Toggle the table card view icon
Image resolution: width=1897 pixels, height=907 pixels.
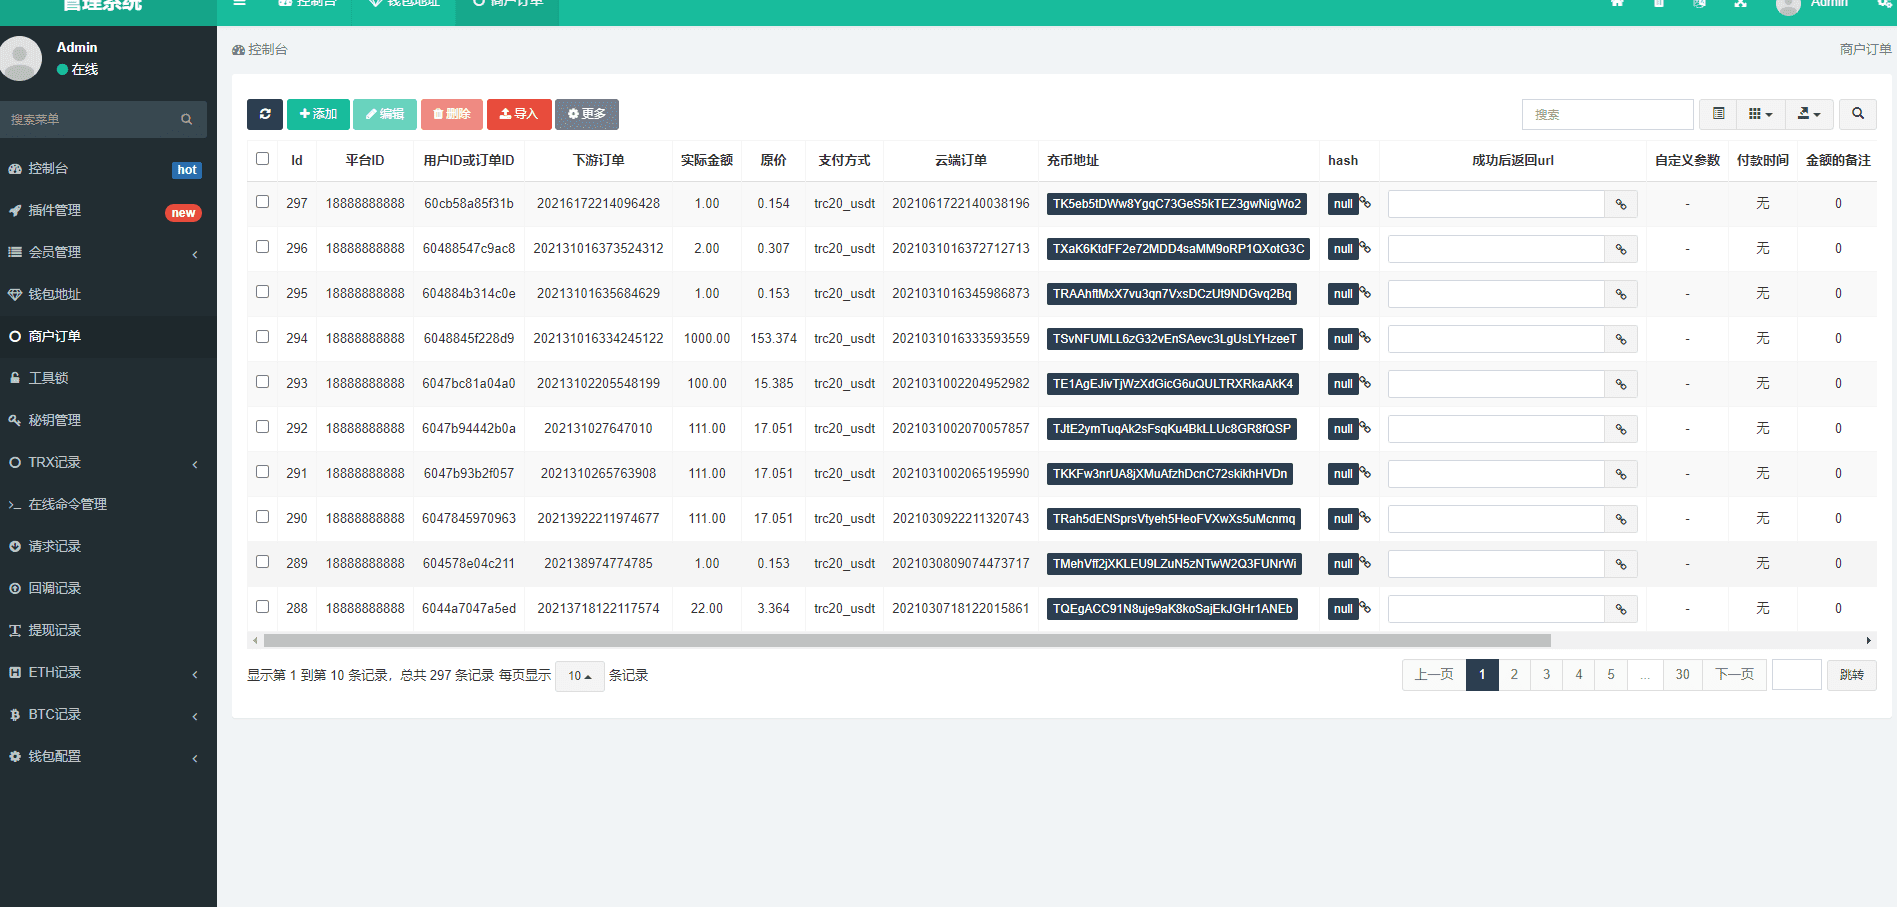click(1718, 114)
